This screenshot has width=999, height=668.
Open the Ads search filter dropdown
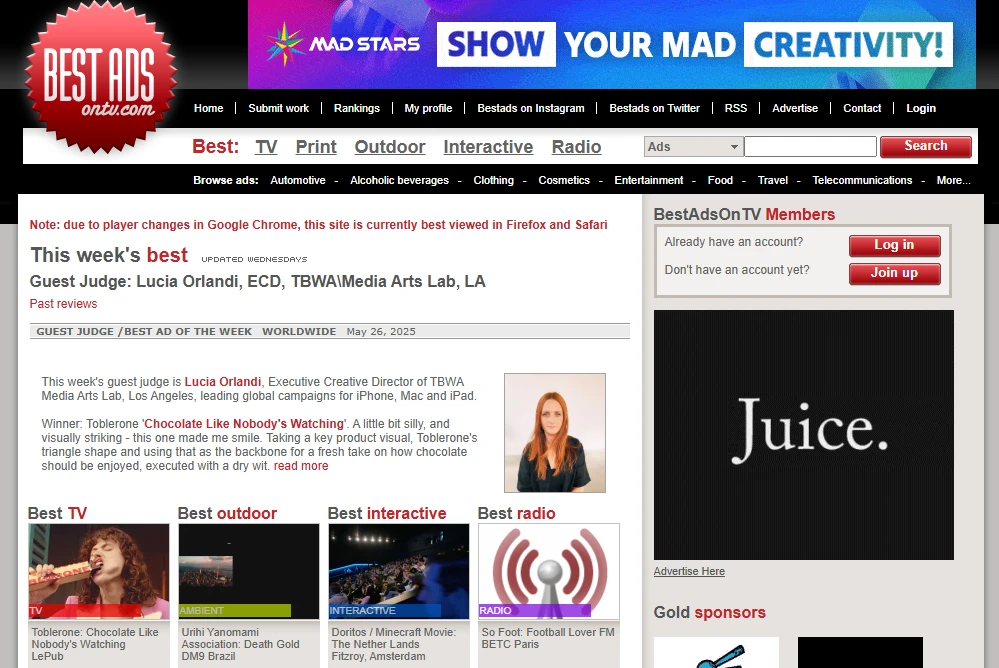pos(692,146)
